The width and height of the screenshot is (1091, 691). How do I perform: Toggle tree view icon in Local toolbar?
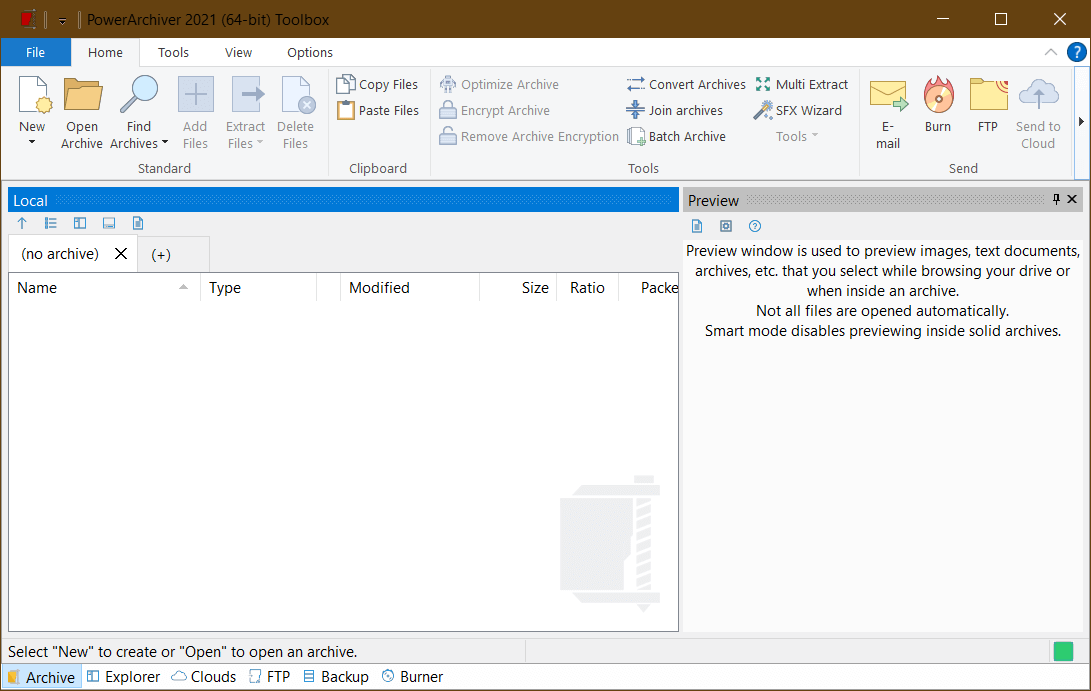click(x=51, y=223)
